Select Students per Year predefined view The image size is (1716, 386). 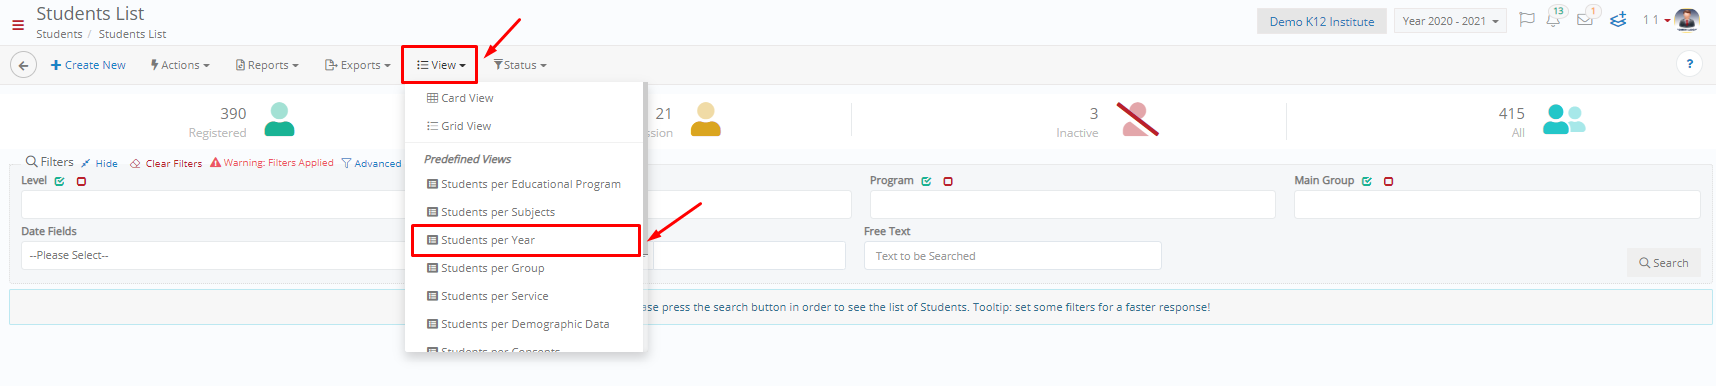[x=526, y=240]
